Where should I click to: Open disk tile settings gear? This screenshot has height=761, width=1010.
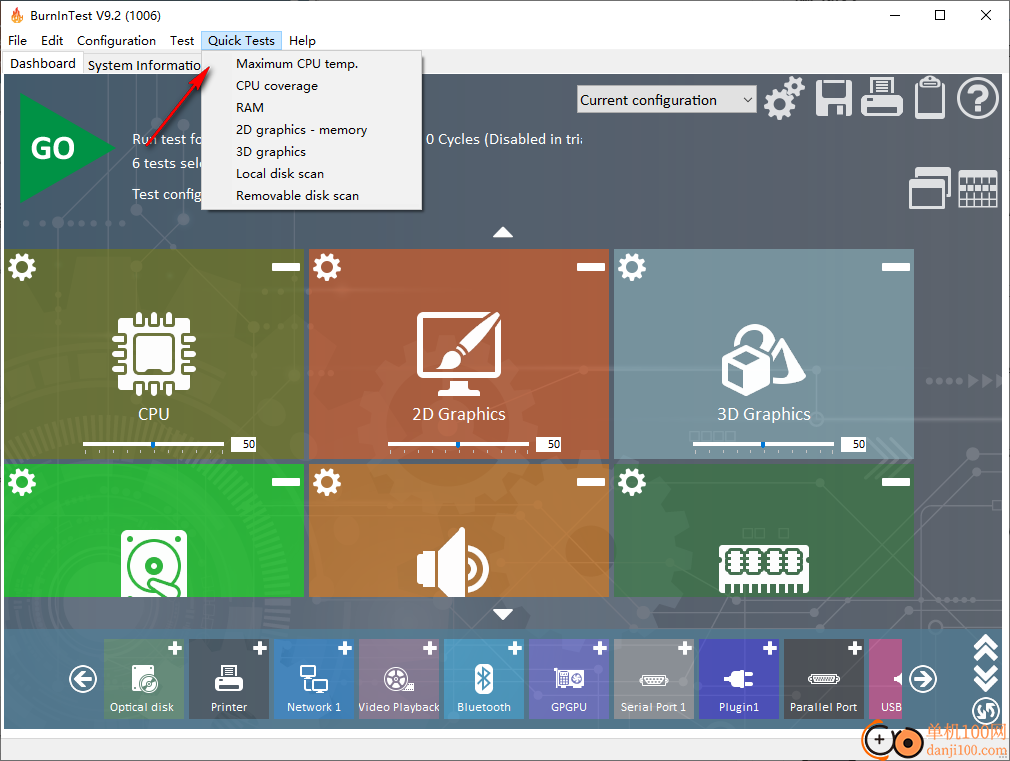click(x=22, y=482)
